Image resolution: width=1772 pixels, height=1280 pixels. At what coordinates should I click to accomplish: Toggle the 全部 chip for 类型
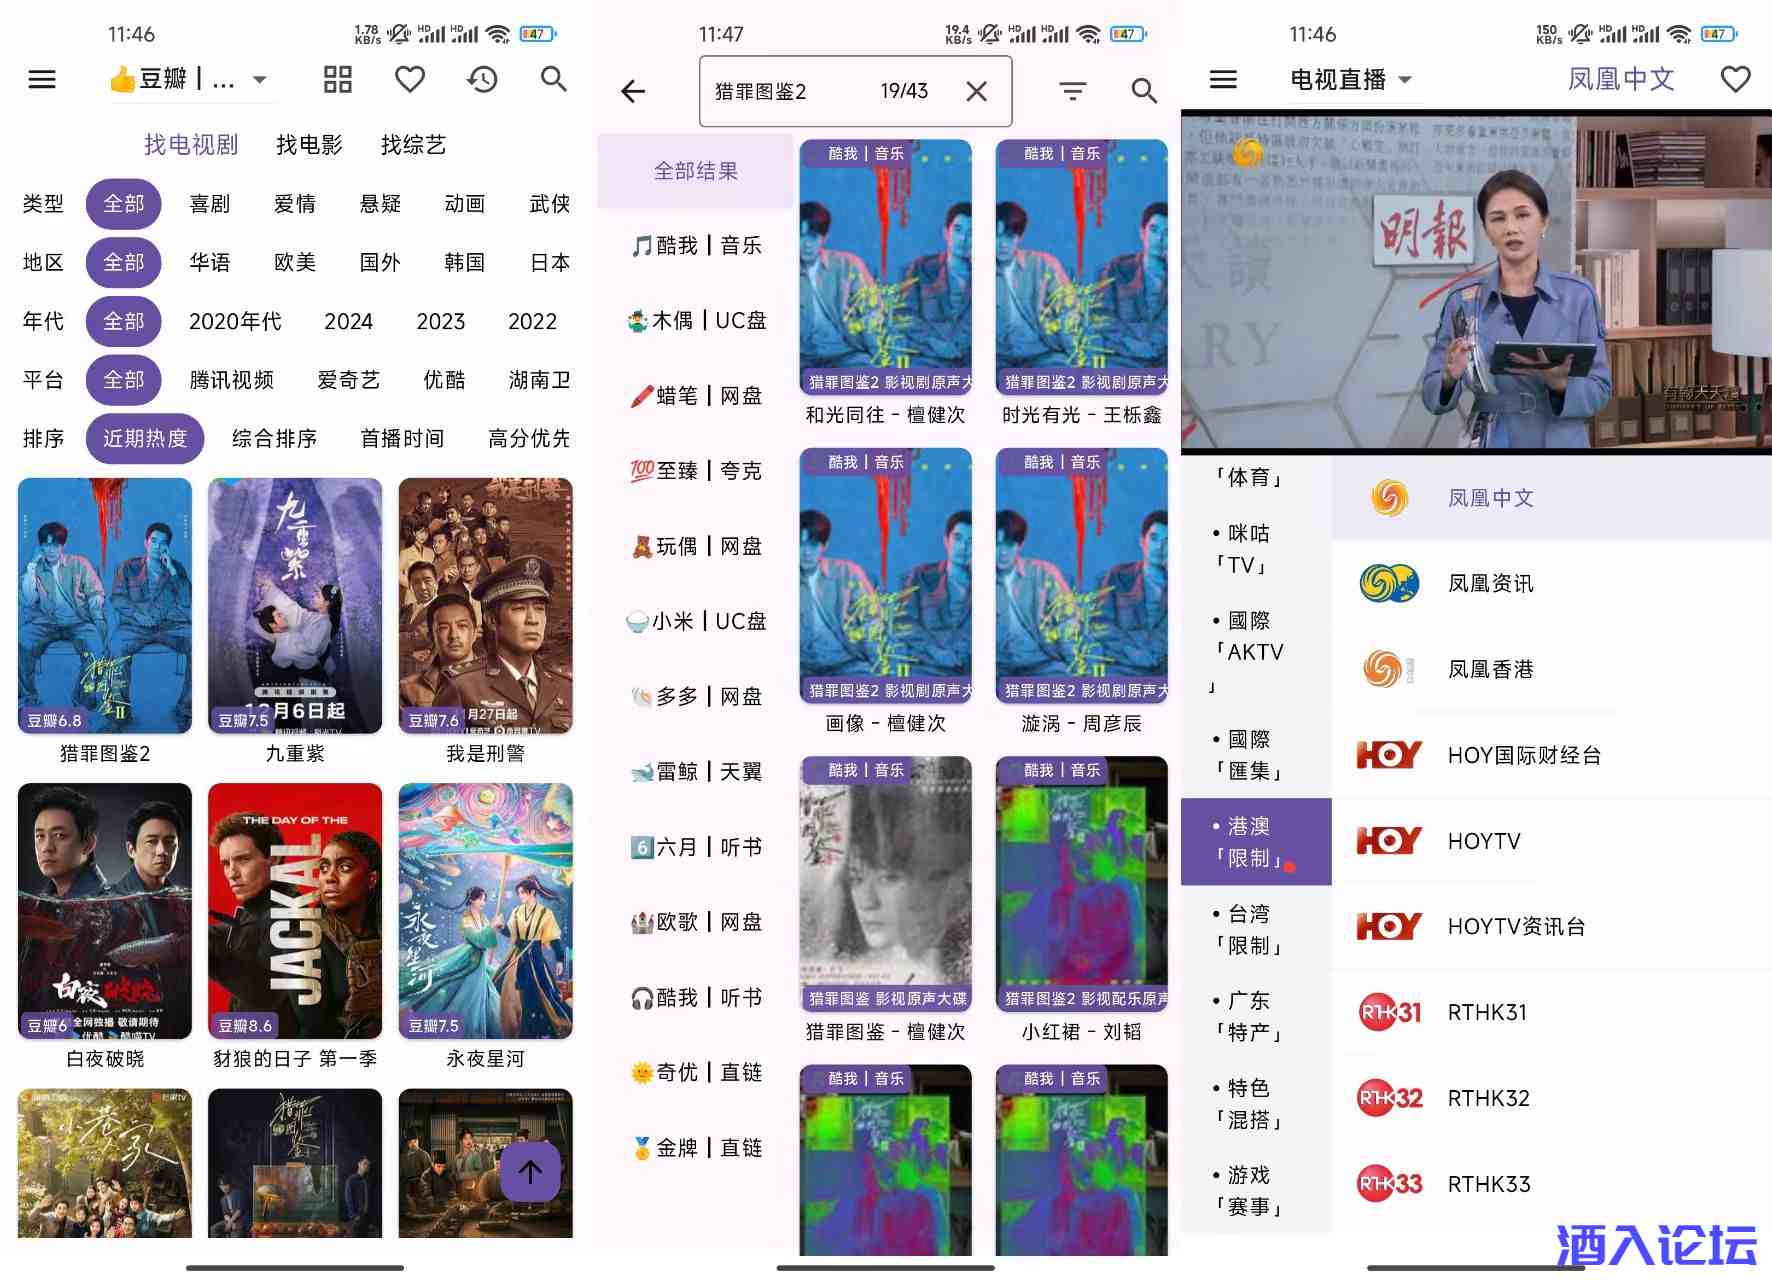click(123, 203)
